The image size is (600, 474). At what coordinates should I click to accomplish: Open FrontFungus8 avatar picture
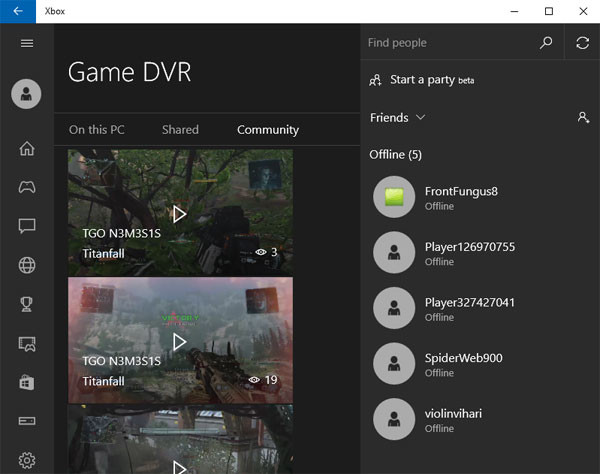pyautogui.click(x=394, y=197)
